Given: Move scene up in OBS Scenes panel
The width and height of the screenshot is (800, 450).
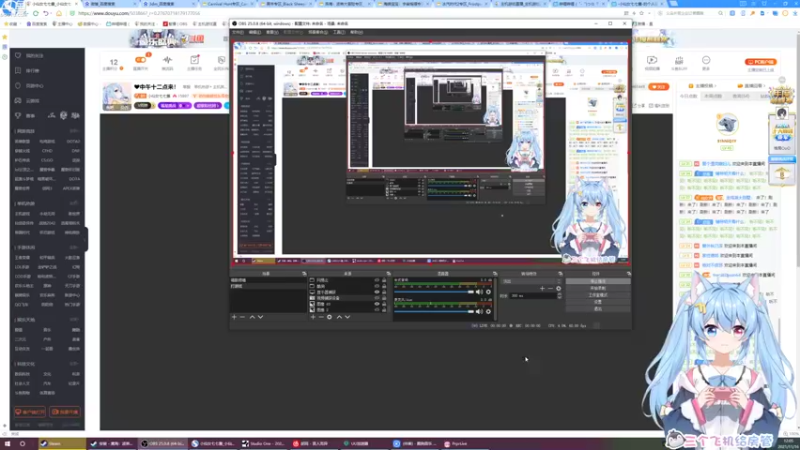Looking at the screenshot, I should 252,317.
